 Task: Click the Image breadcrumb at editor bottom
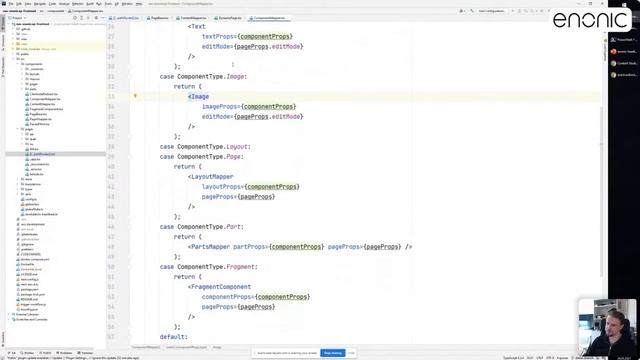(217, 347)
